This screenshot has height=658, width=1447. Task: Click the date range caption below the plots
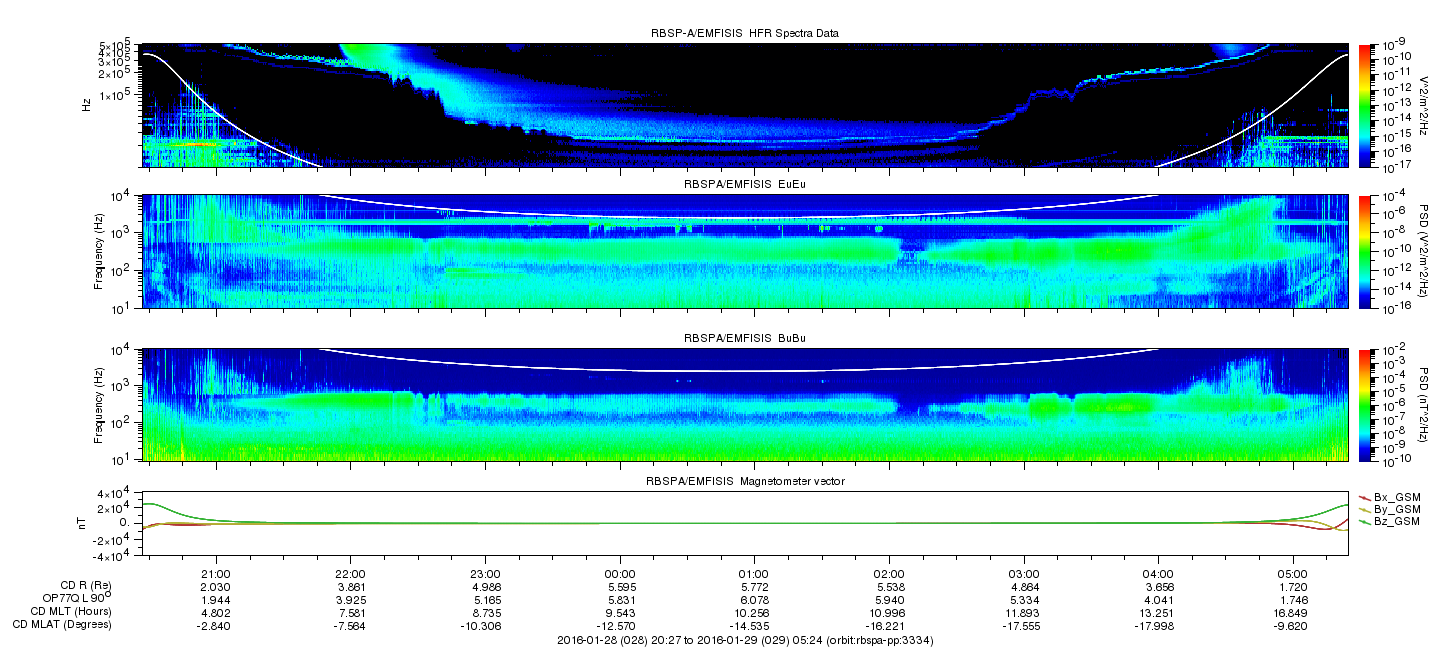pos(745,639)
